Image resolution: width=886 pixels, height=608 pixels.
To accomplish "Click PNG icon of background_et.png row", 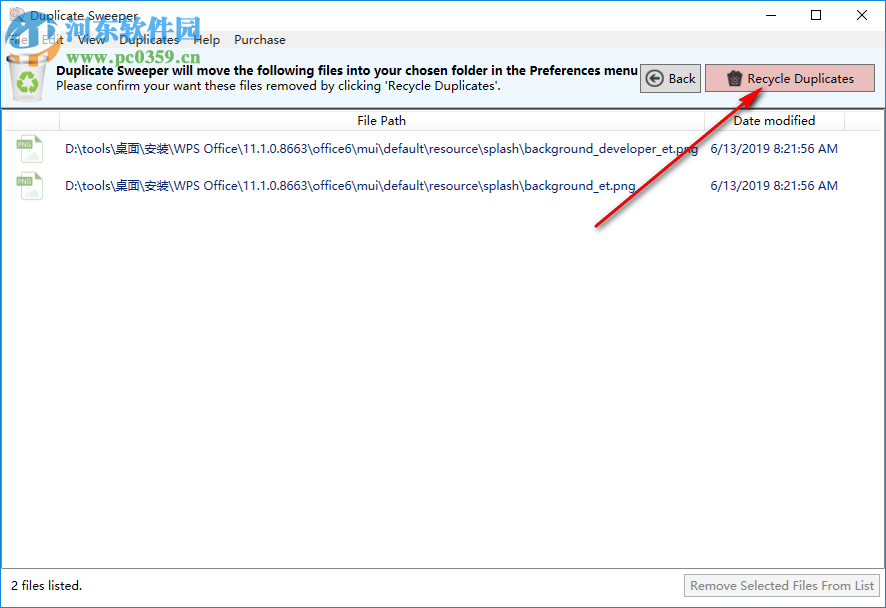I will tap(30, 186).
